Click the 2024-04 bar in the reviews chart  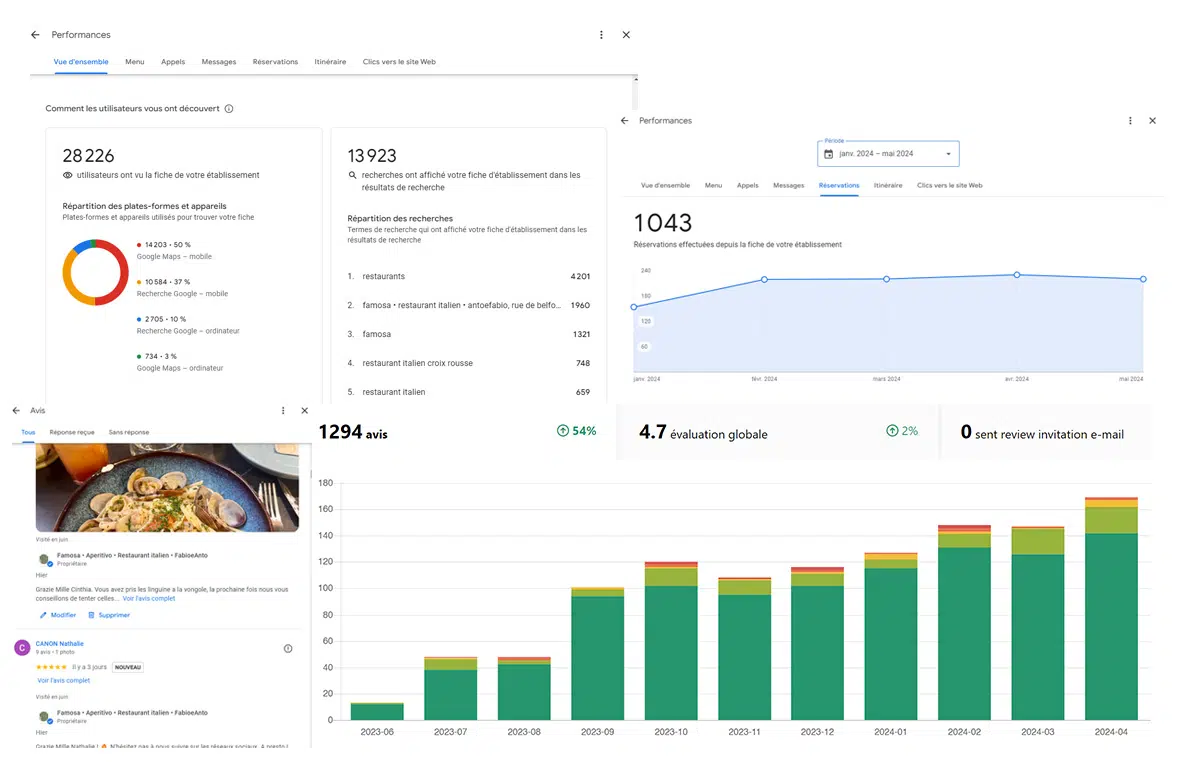point(1111,609)
